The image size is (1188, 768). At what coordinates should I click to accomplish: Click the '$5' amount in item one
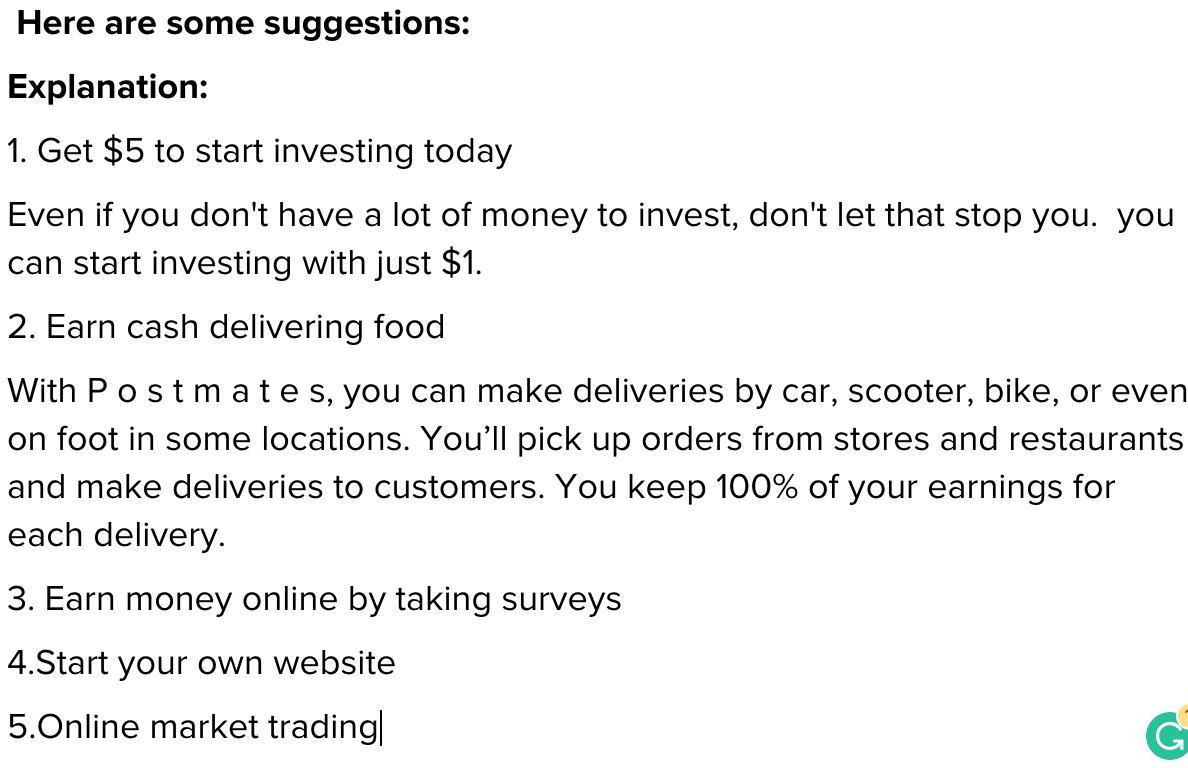tap(123, 151)
